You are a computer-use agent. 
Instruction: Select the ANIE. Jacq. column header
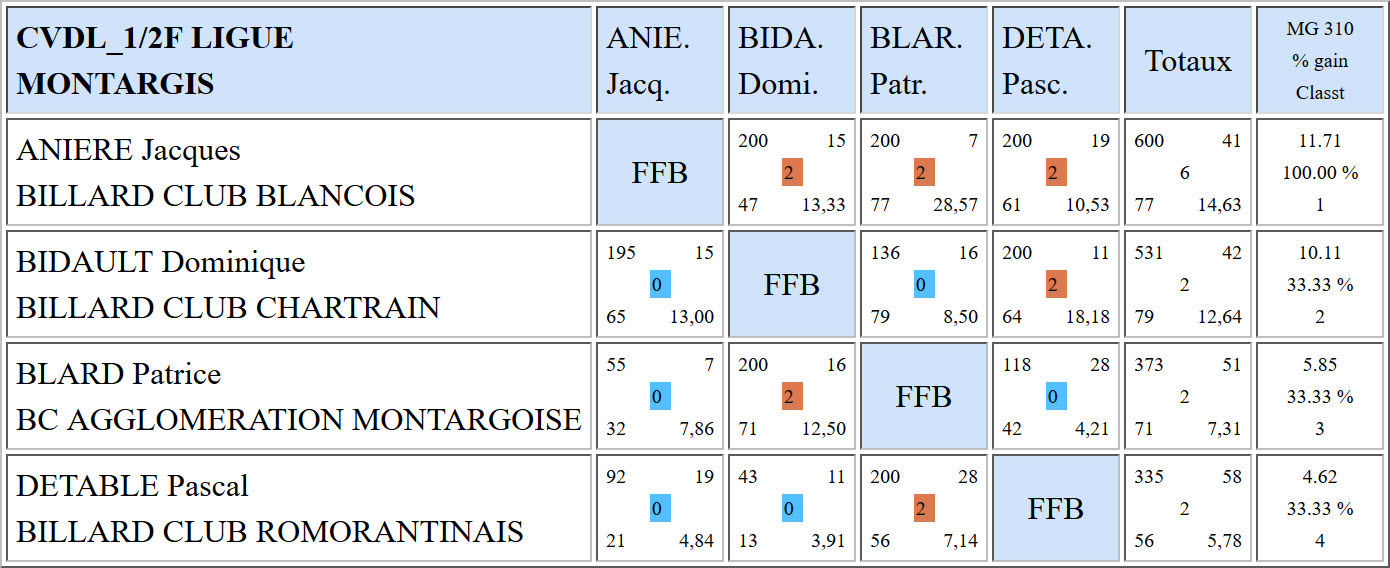[x=648, y=61]
